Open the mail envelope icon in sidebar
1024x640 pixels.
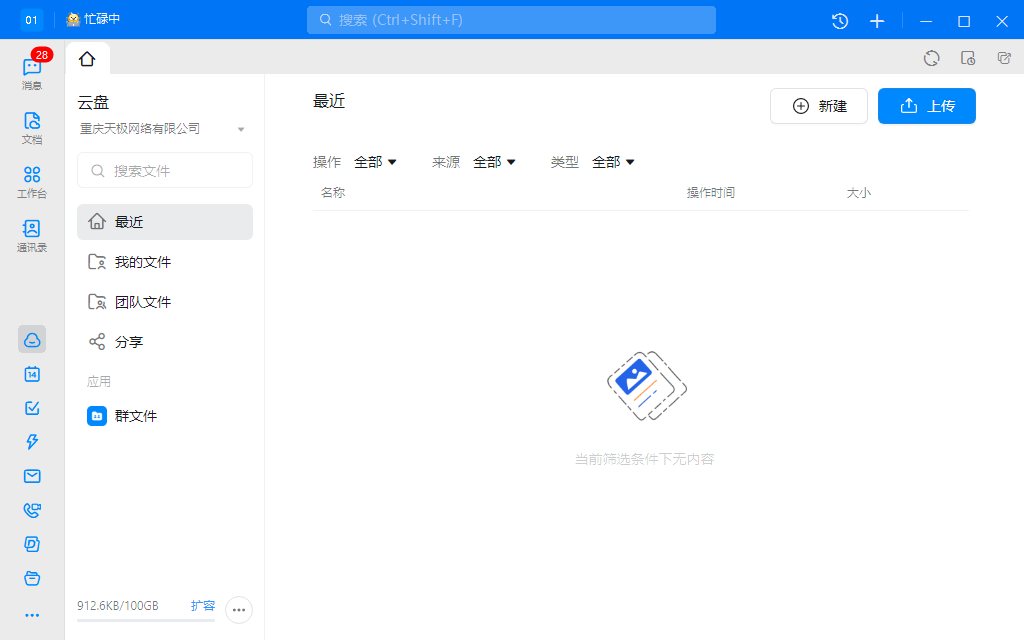tap(31, 476)
